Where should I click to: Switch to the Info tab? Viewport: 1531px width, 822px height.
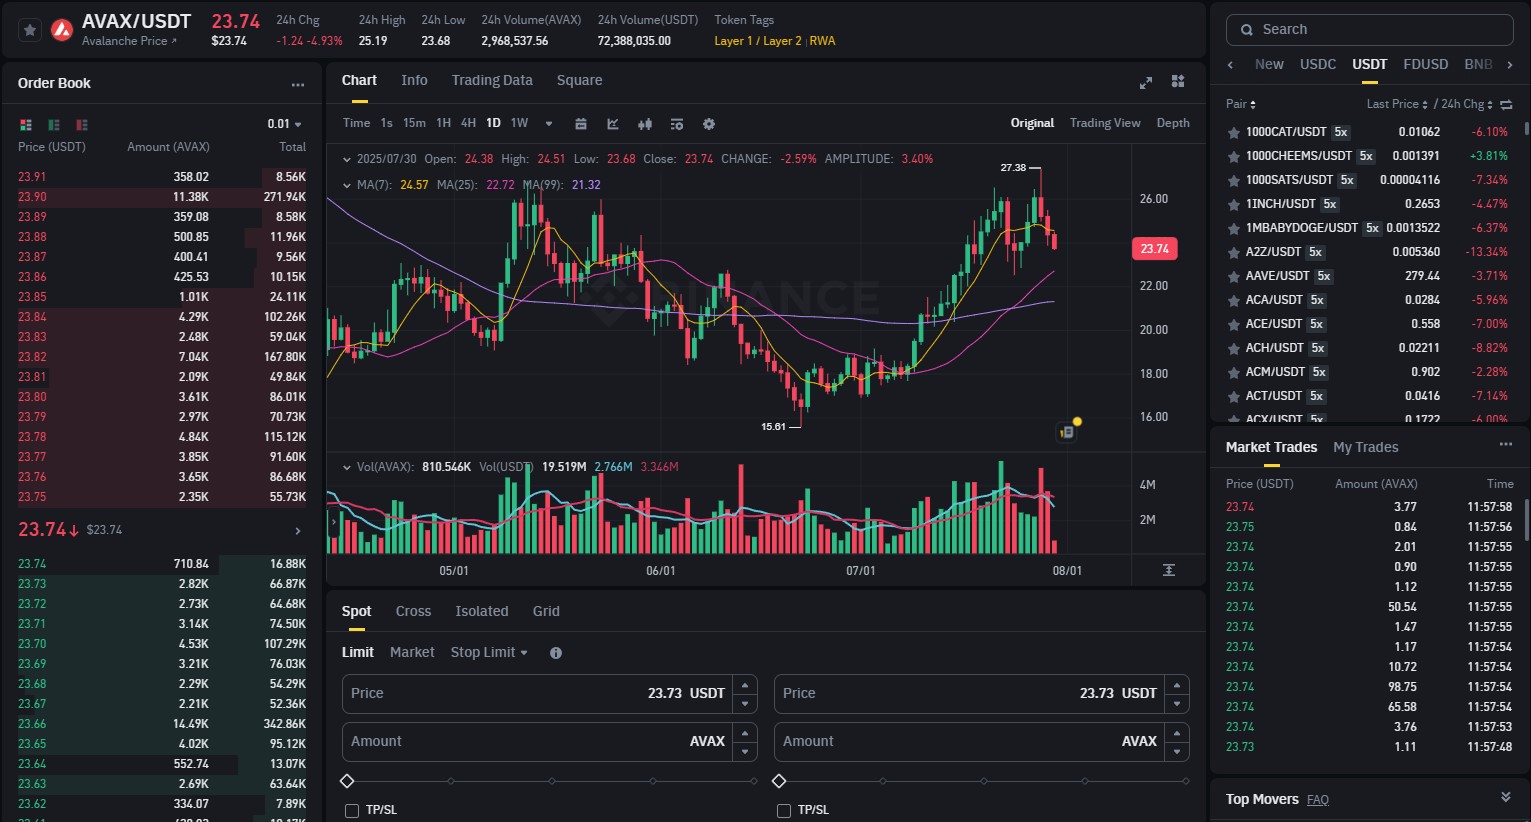(x=414, y=80)
